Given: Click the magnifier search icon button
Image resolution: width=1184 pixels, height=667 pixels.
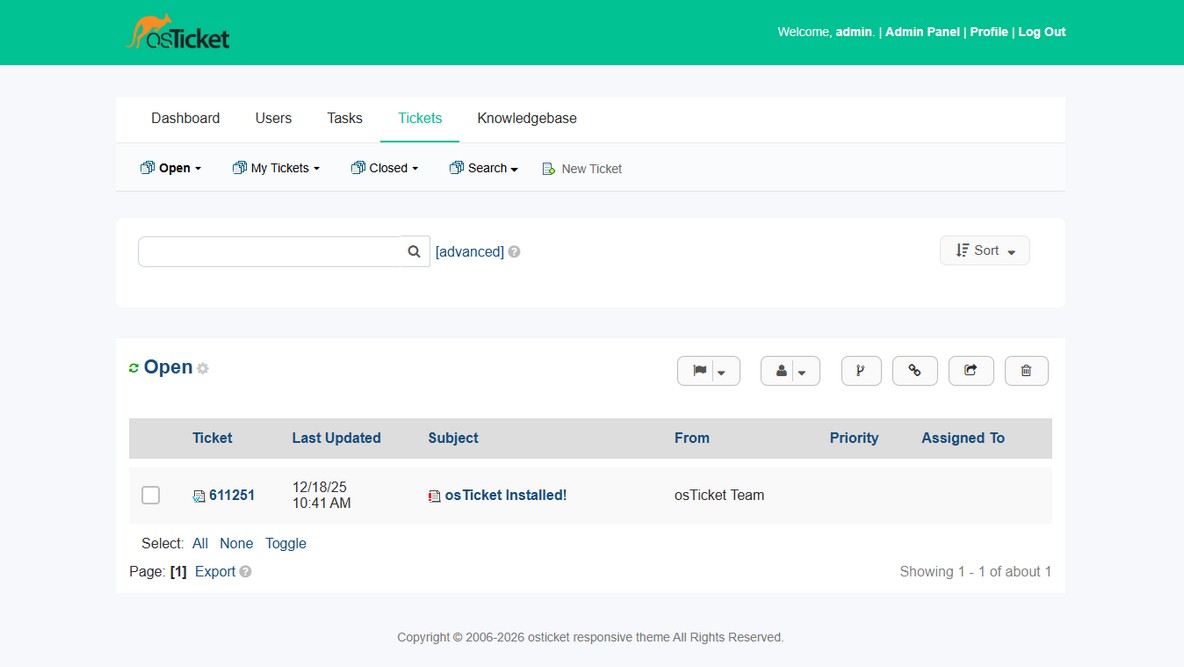Looking at the screenshot, I should coord(414,252).
